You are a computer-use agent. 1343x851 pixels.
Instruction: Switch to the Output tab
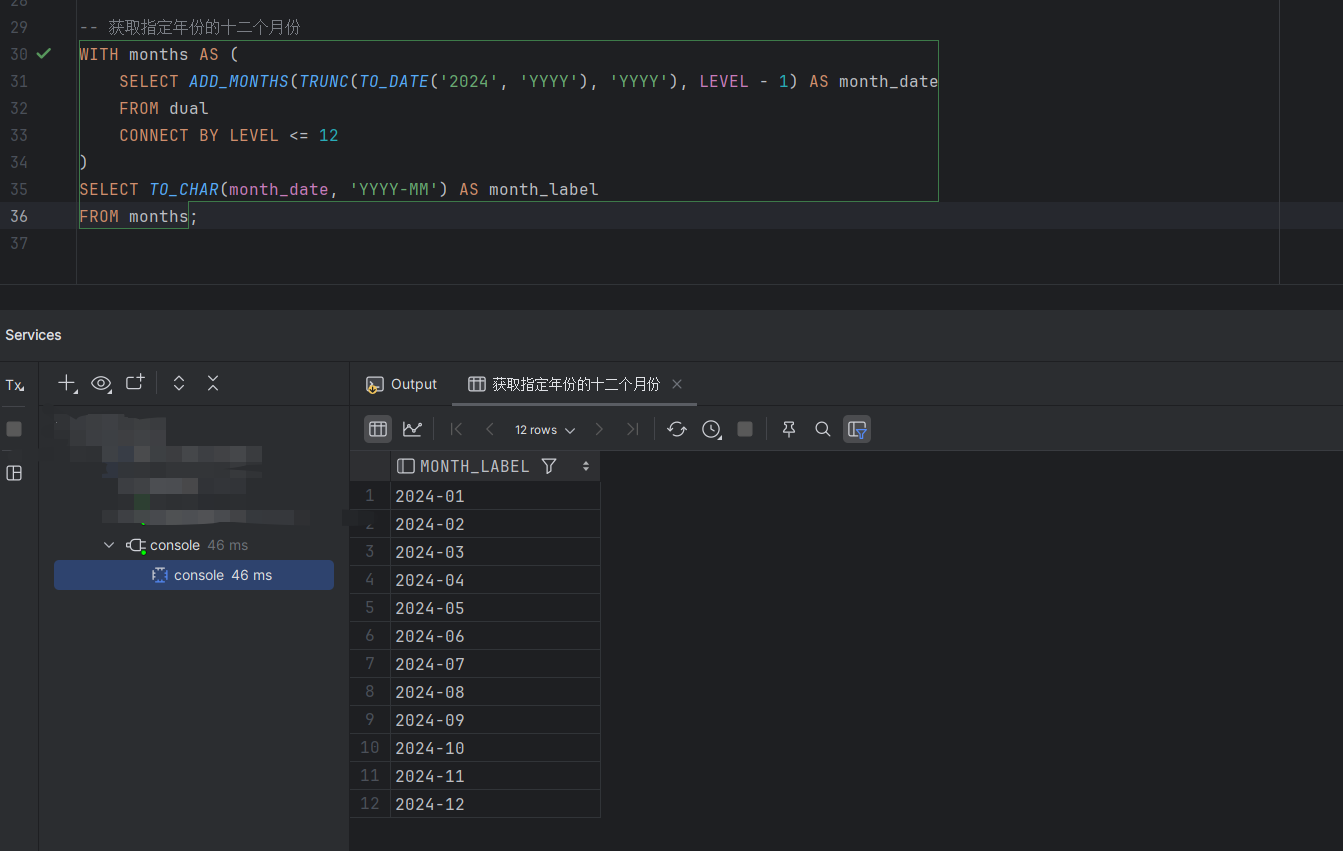pos(402,384)
